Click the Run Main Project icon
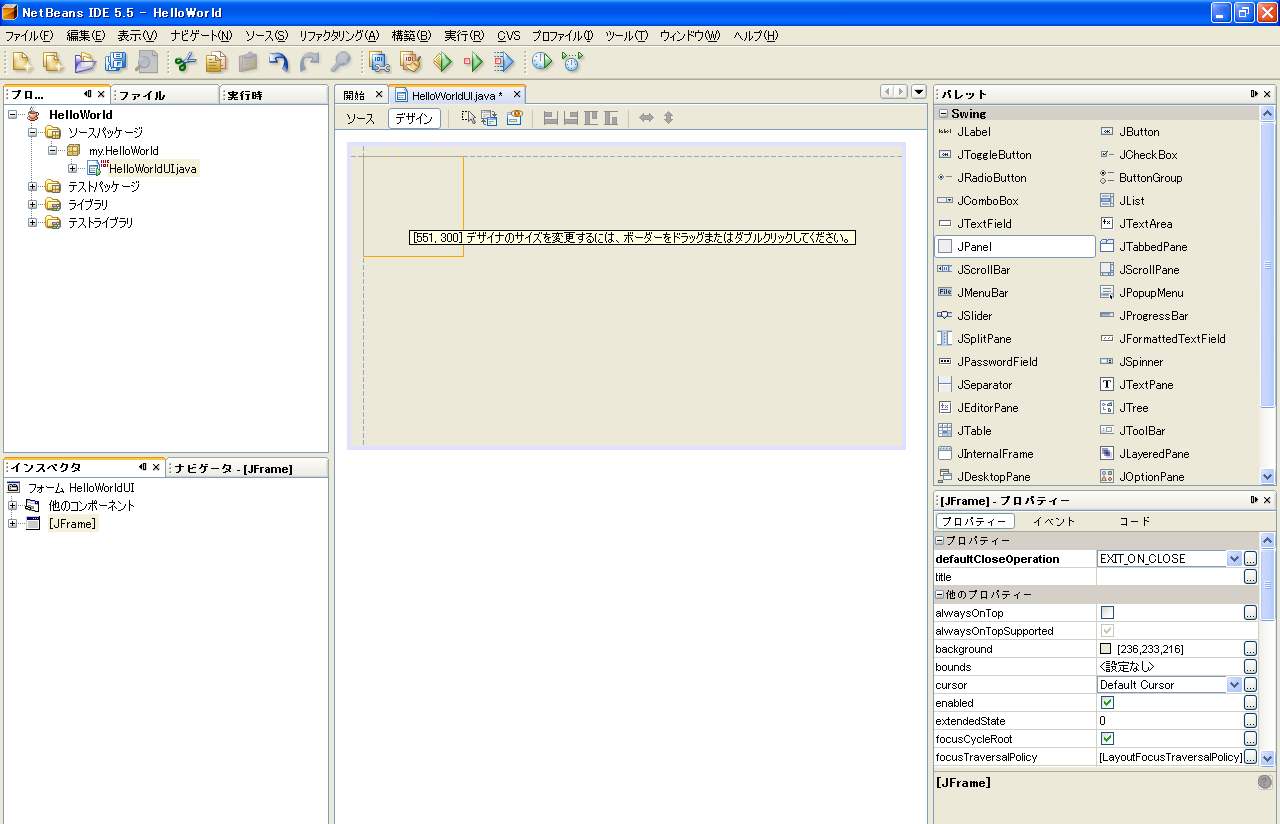Viewport: 1280px width, 824px height. (442, 62)
